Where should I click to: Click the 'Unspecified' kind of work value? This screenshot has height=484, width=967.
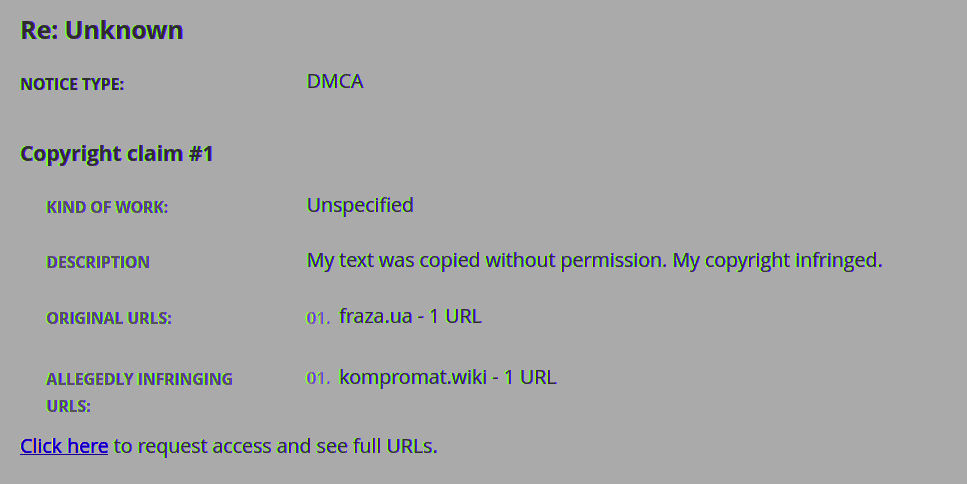[360, 205]
